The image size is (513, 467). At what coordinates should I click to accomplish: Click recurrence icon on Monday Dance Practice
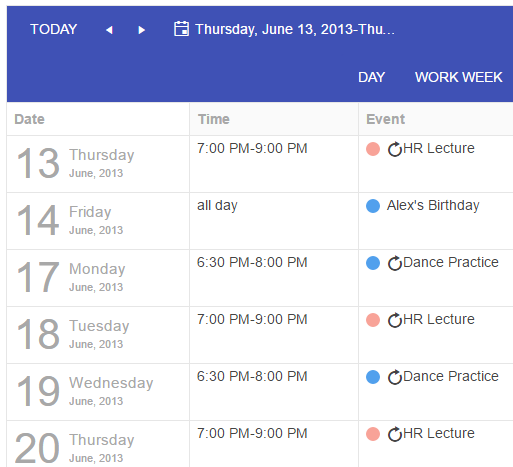click(395, 263)
